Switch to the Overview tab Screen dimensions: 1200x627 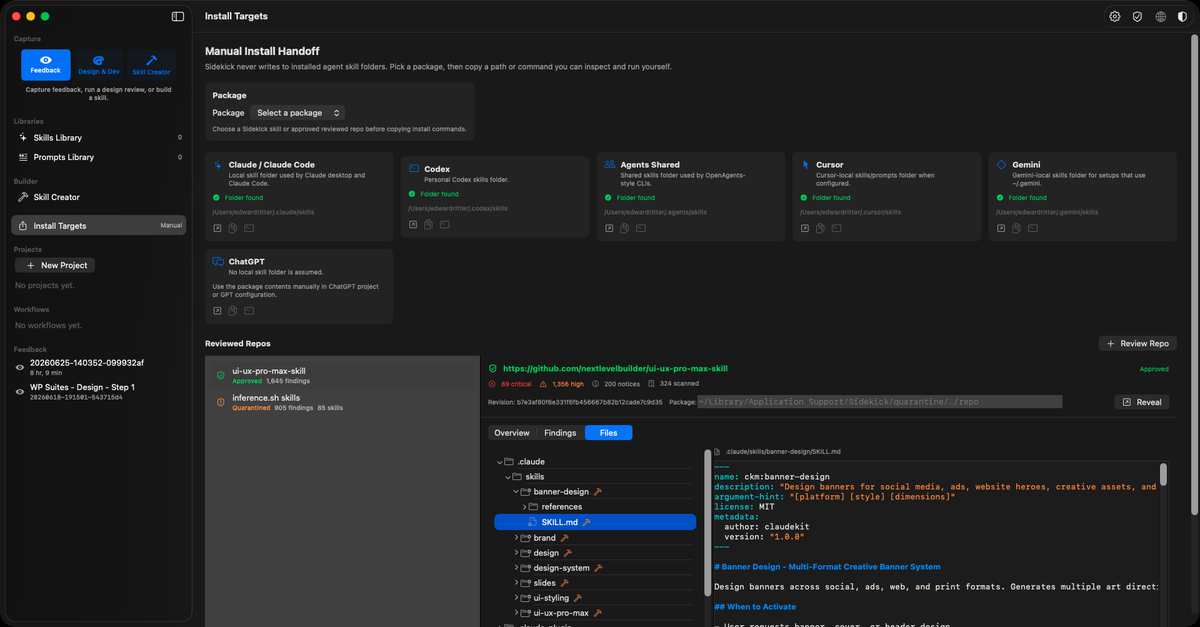[512, 433]
